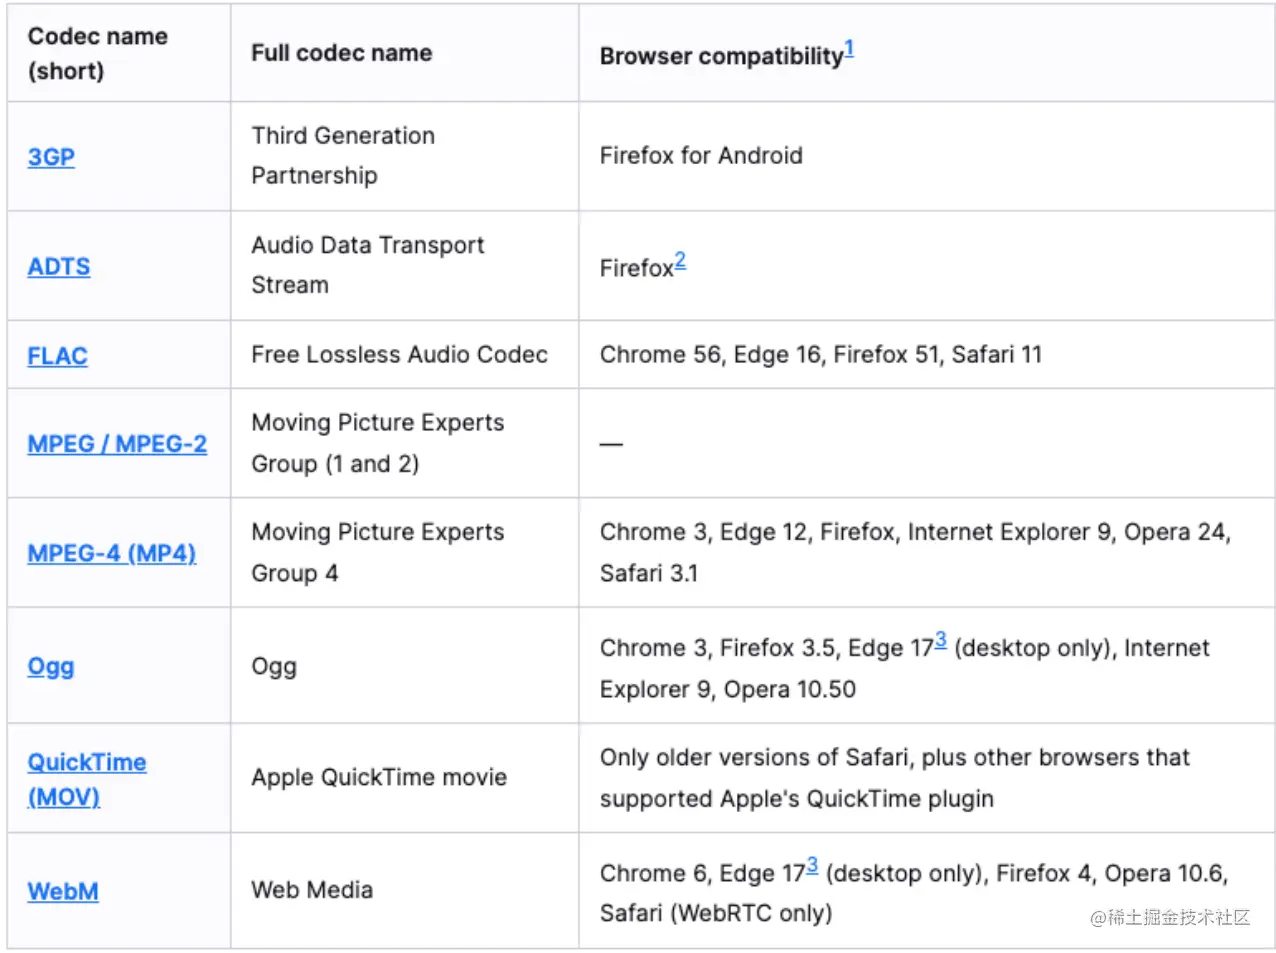The image size is (1276, 953).
Task: Go to the WebM link
Action: pyautogui.click(x=63, y=891)
